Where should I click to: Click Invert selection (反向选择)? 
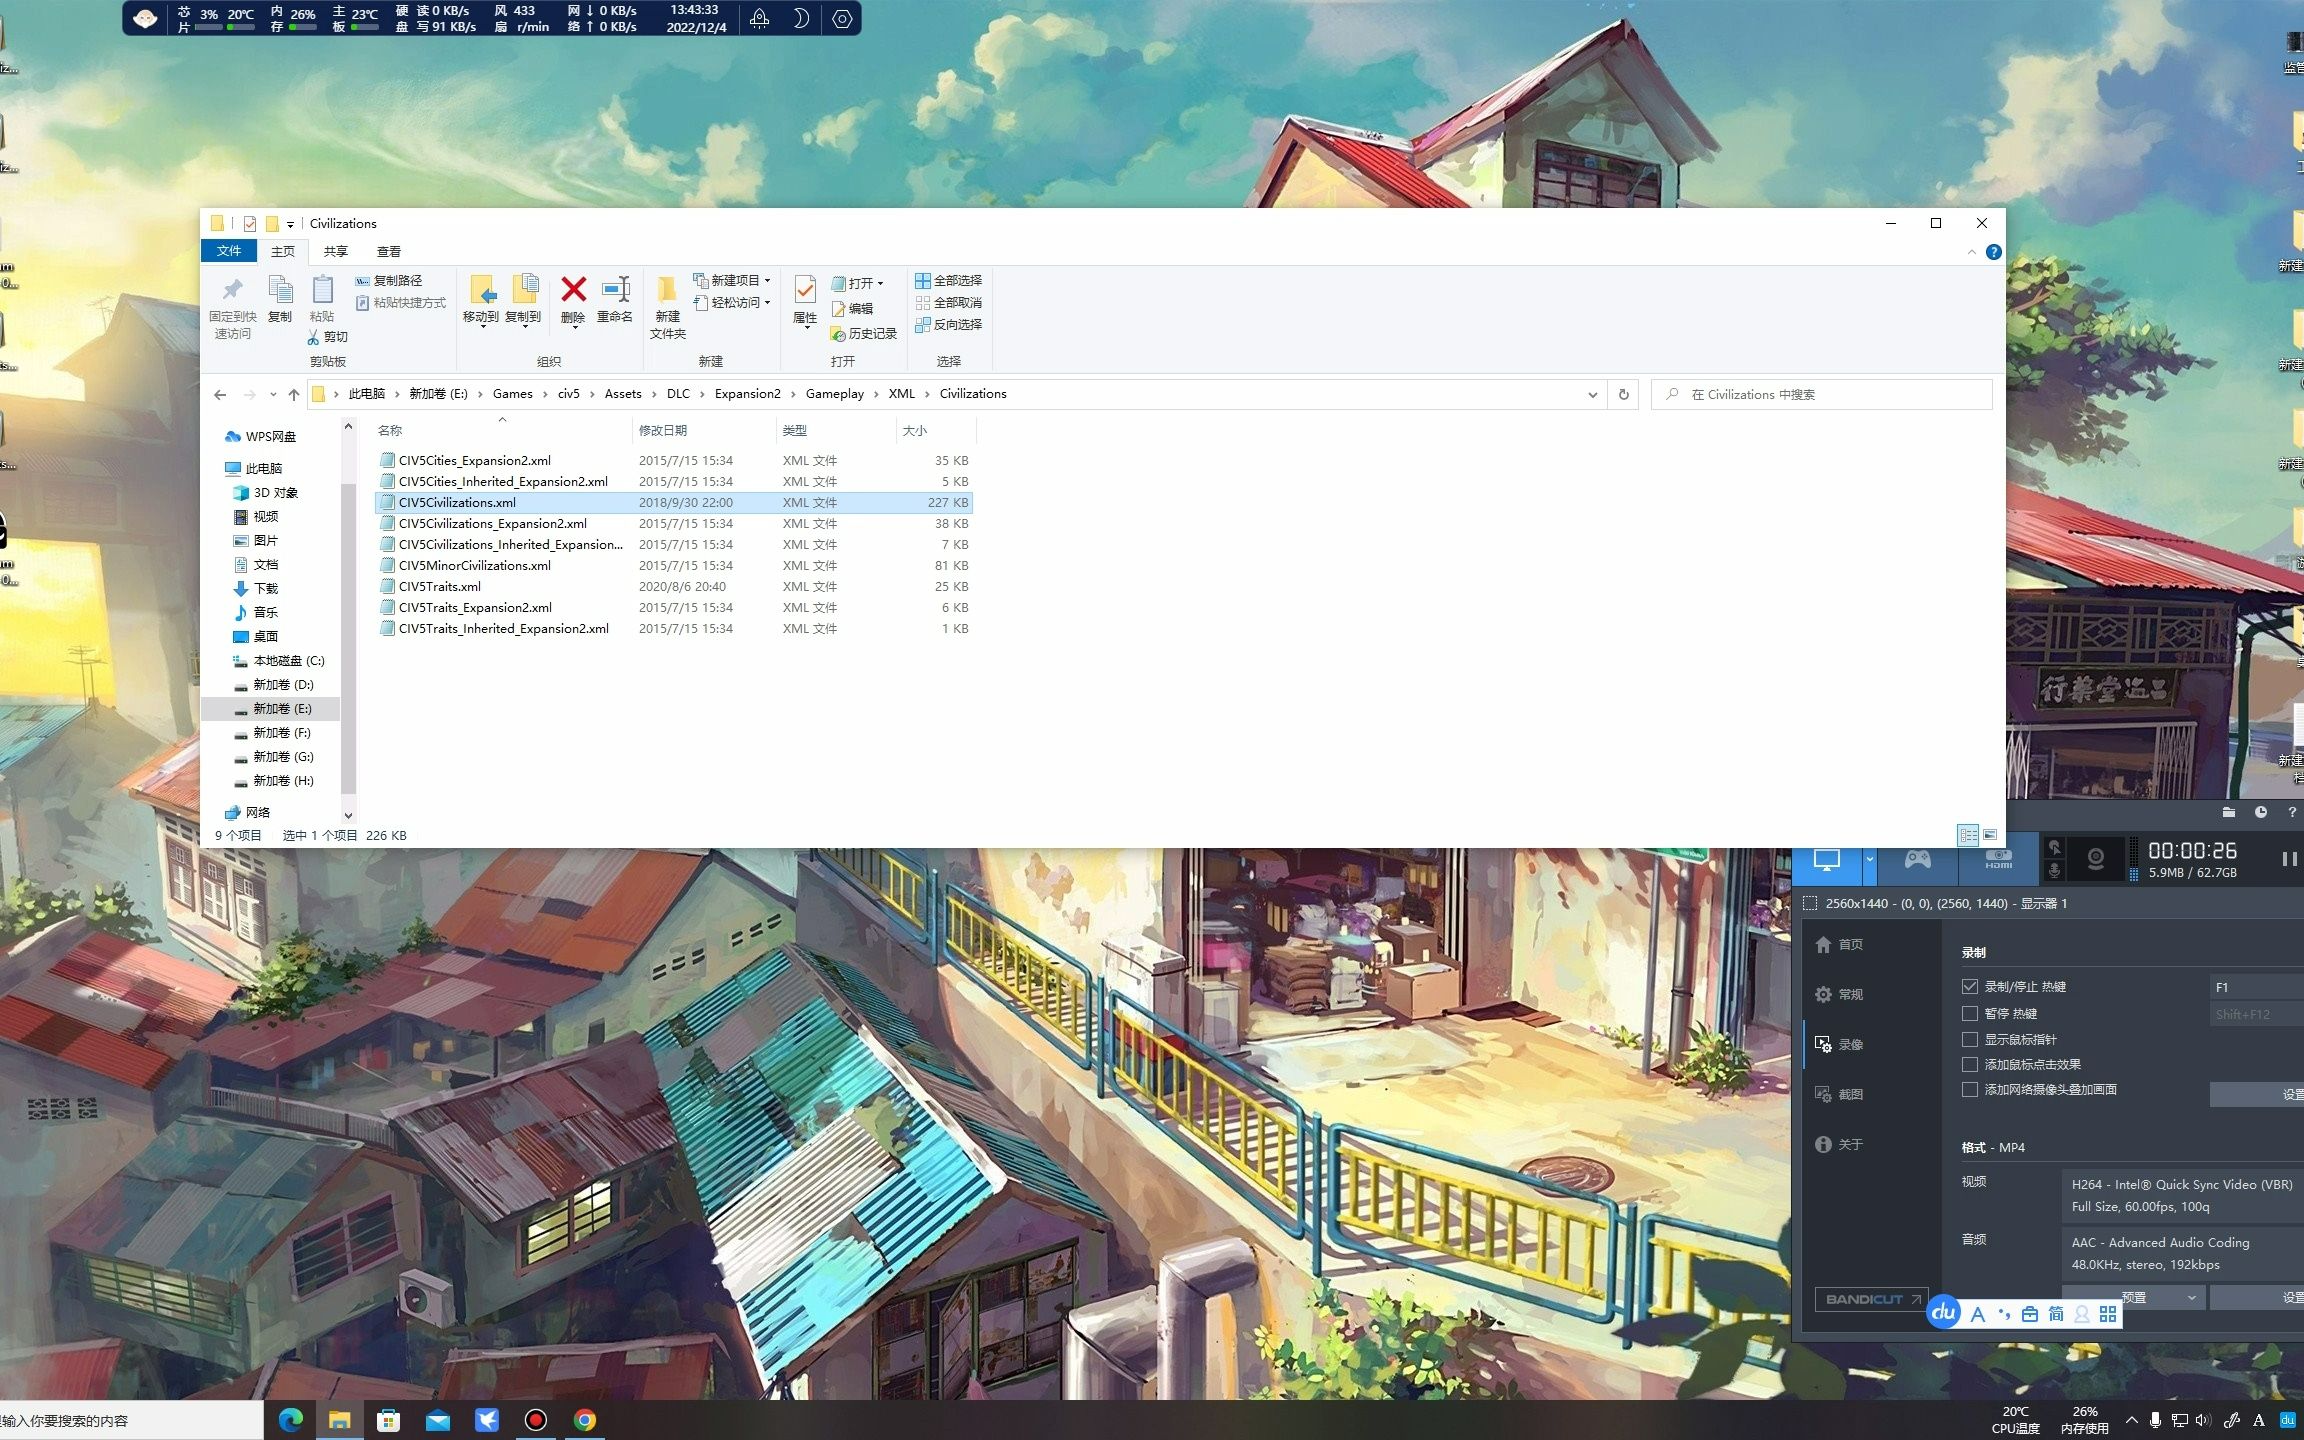pyautogui.click(x=949, y=325)
